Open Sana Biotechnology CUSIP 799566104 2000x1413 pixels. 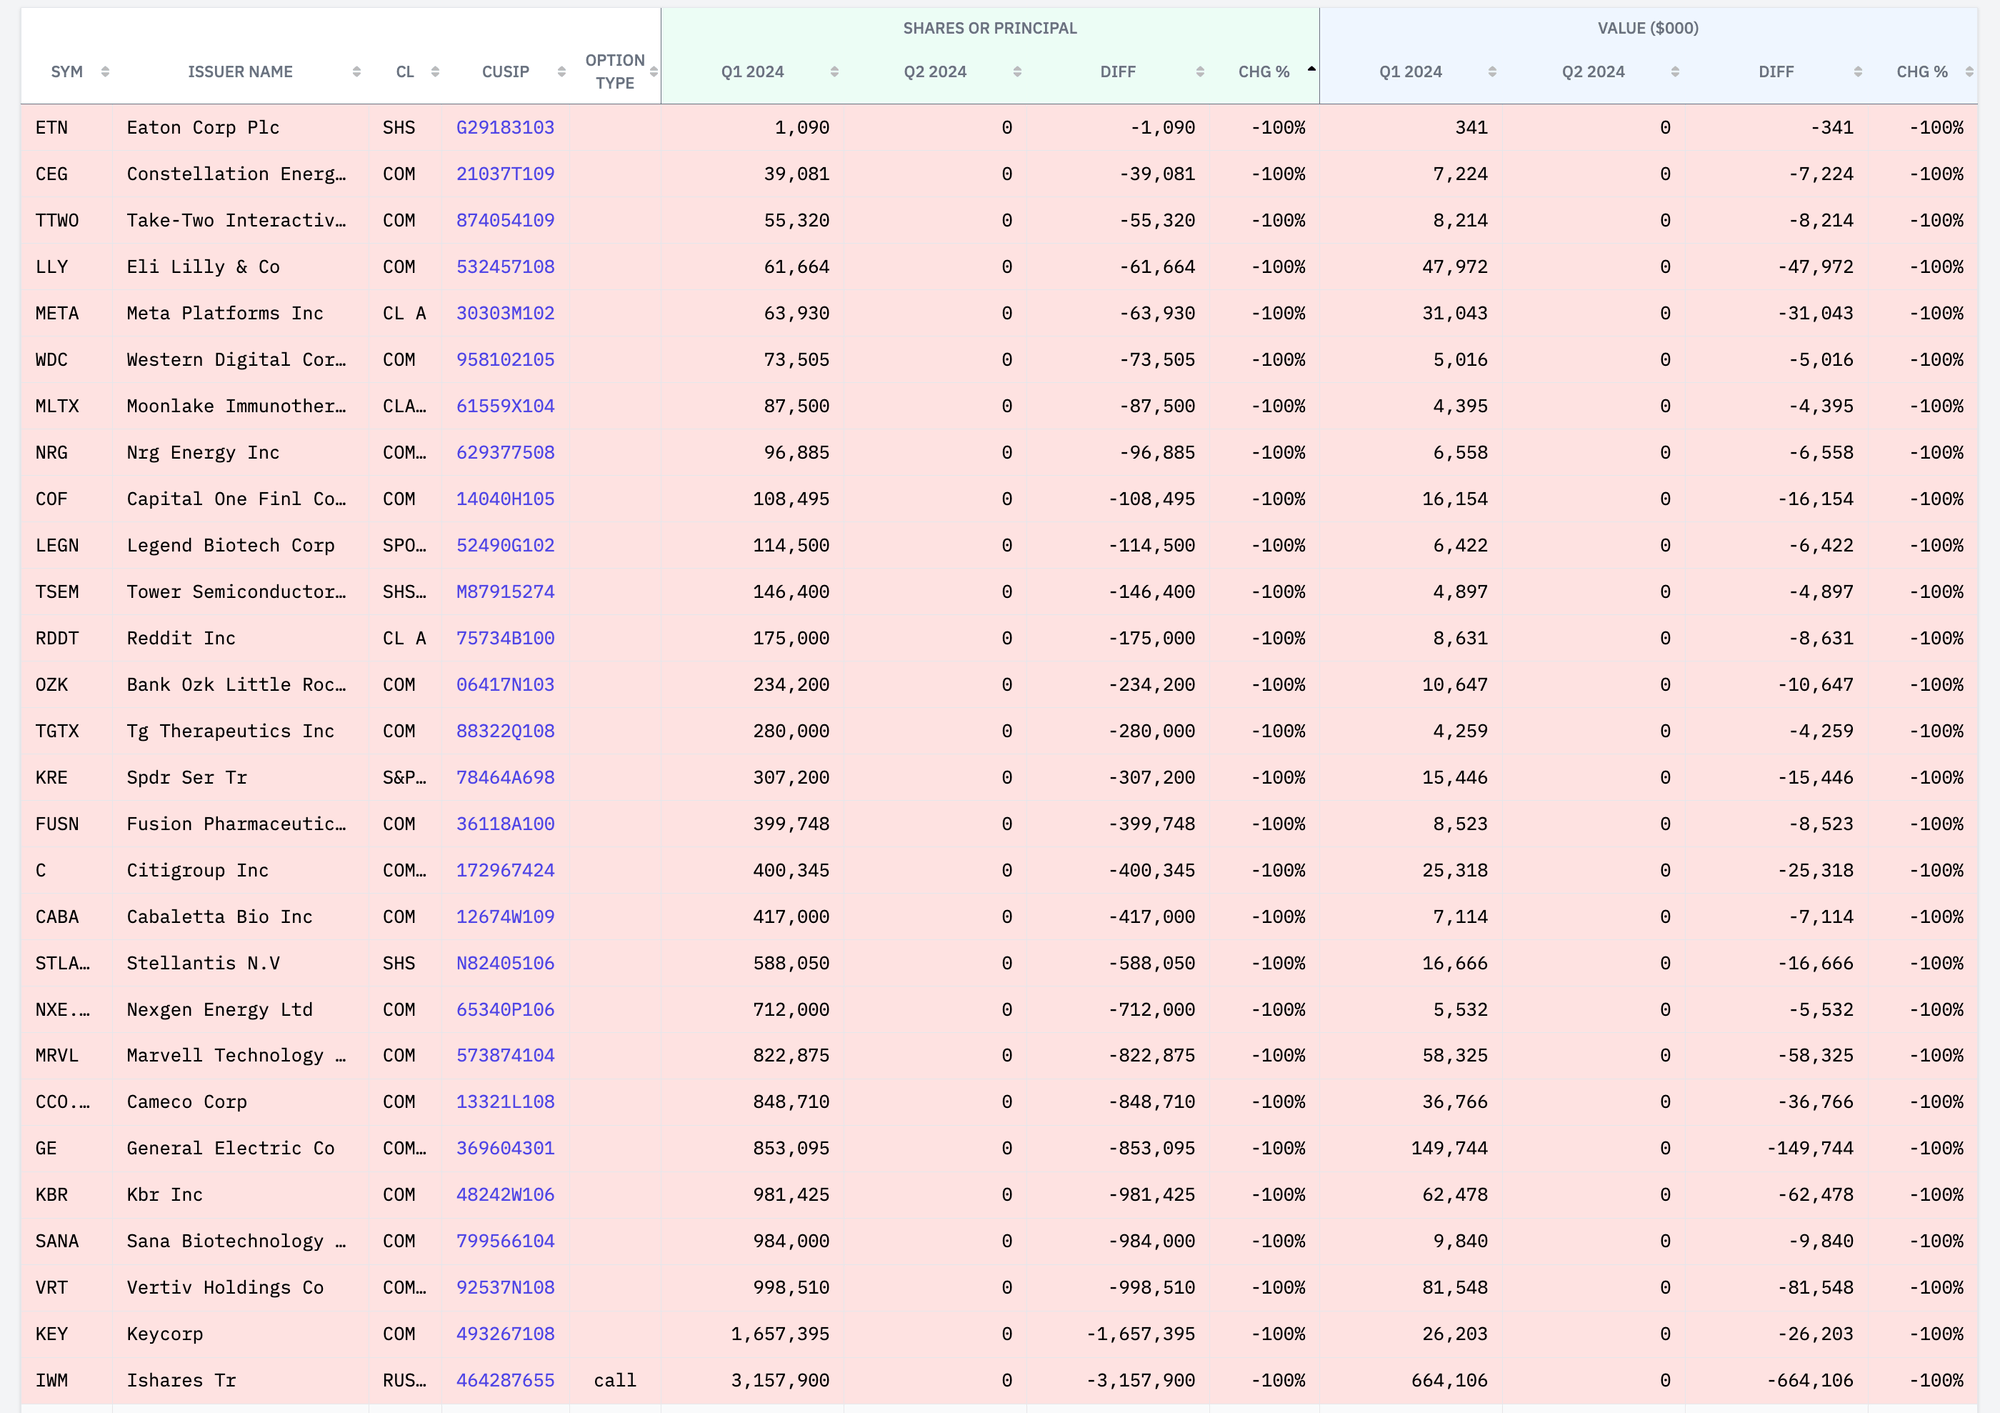tap(505, 1241)
